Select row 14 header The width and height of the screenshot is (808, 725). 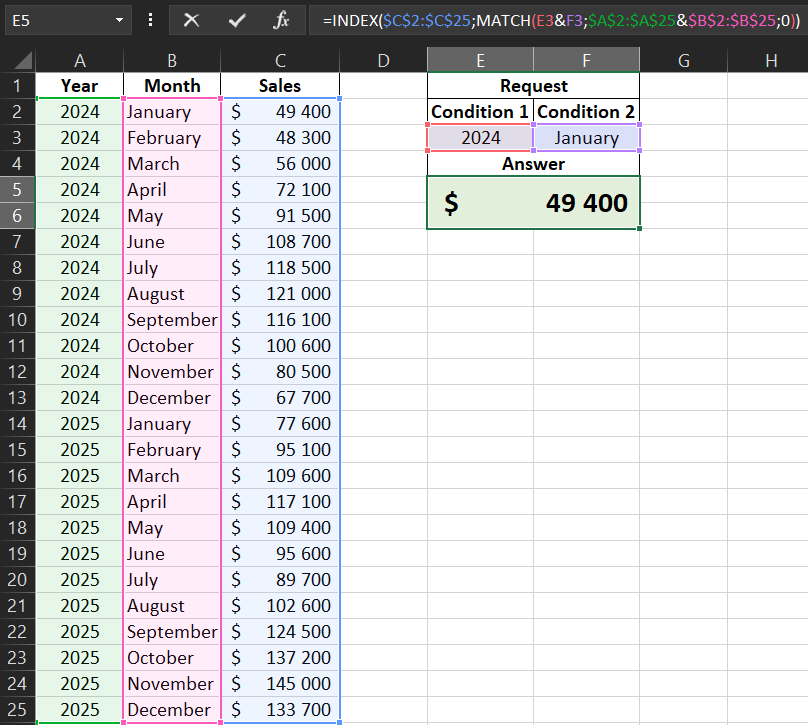[18, 424]
